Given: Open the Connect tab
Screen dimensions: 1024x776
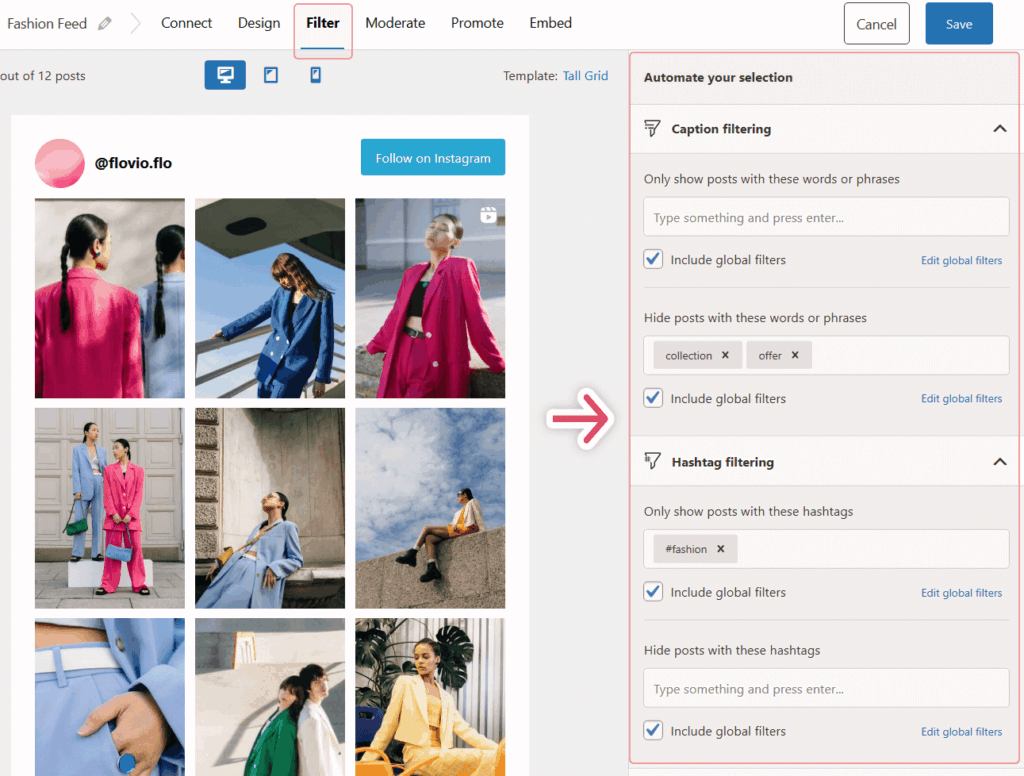Looking at the screenshot, I should coord(186,23).
